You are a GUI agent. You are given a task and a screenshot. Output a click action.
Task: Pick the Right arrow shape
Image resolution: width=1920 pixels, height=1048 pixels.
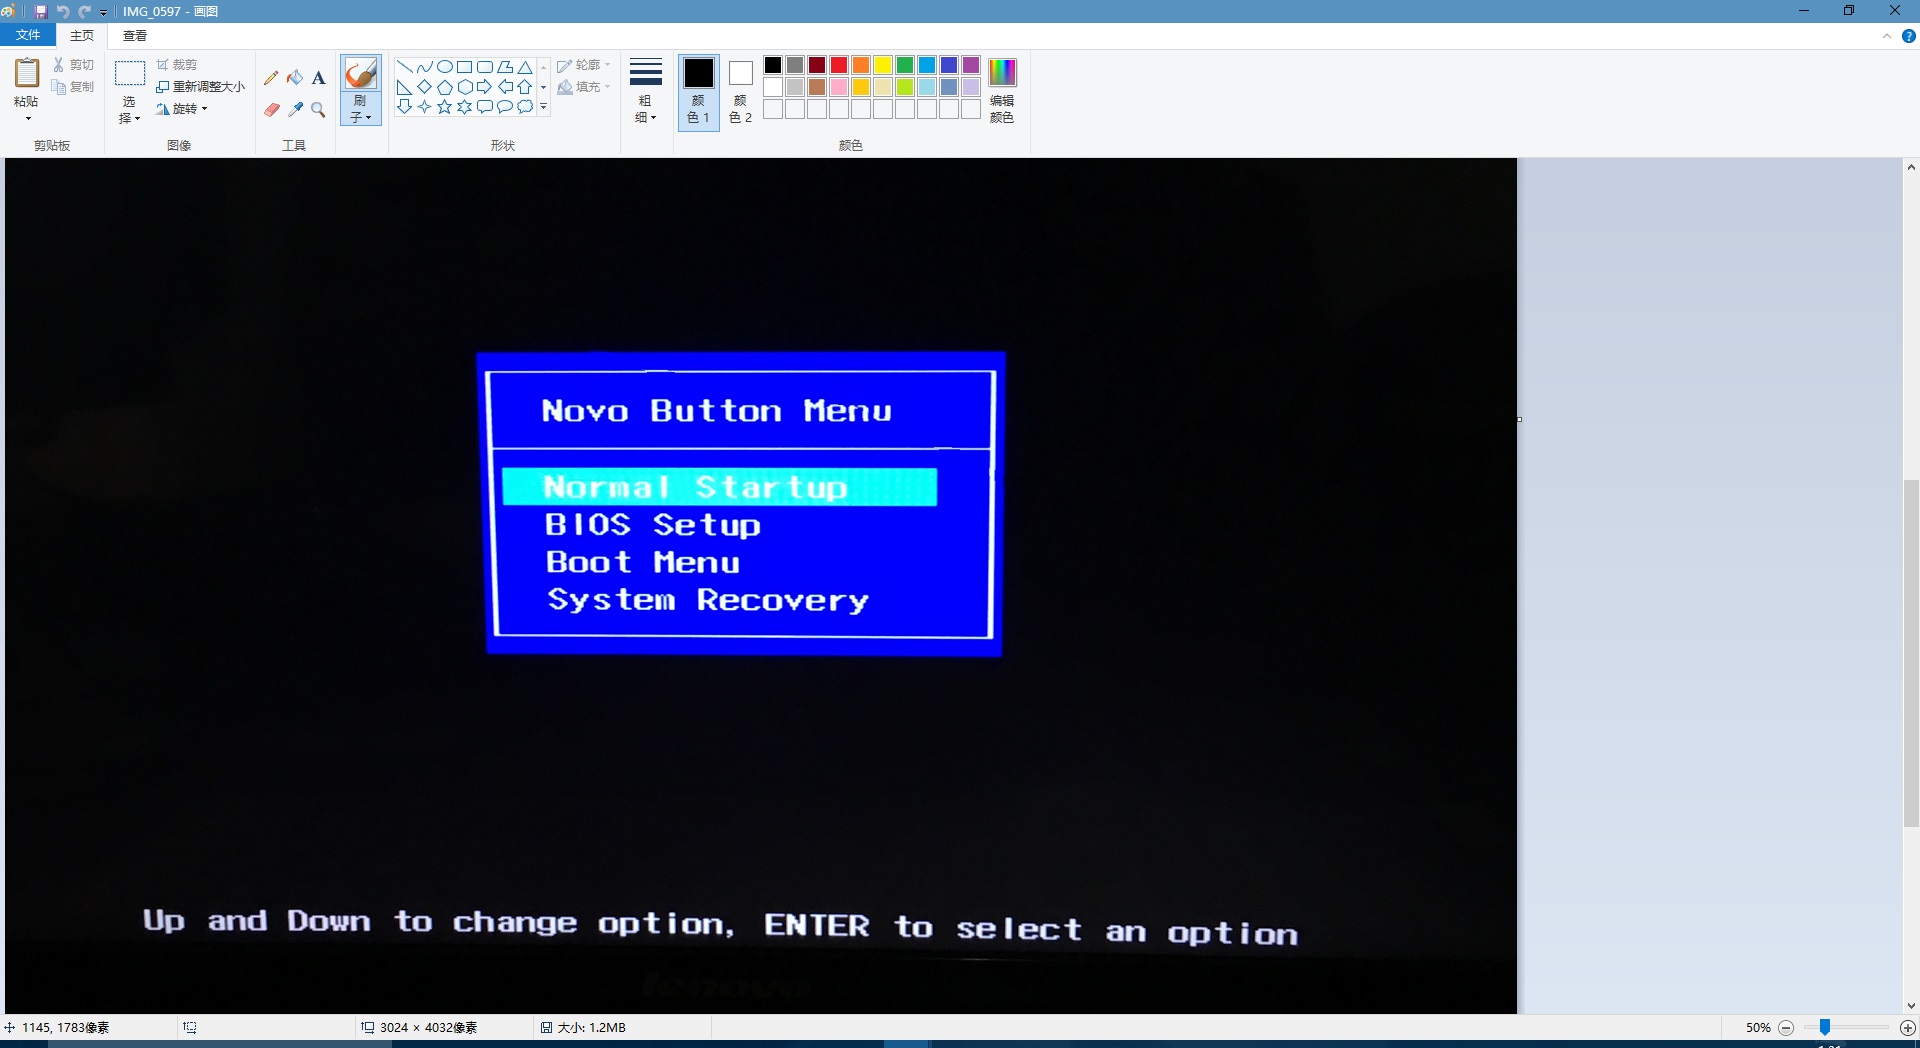click(485, 87)
